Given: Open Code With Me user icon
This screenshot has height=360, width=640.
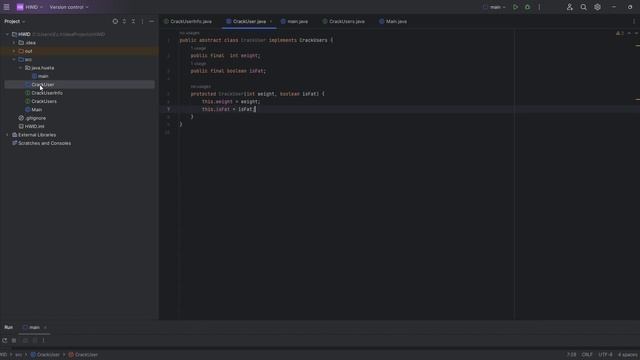Looking at the screenshot, I should [570, 7].
